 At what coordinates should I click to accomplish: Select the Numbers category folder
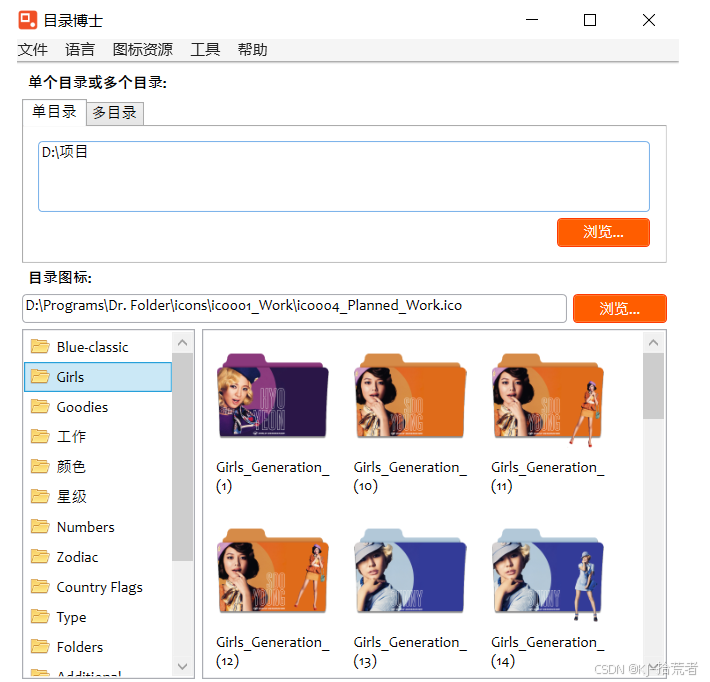click(x=98, y=527)
